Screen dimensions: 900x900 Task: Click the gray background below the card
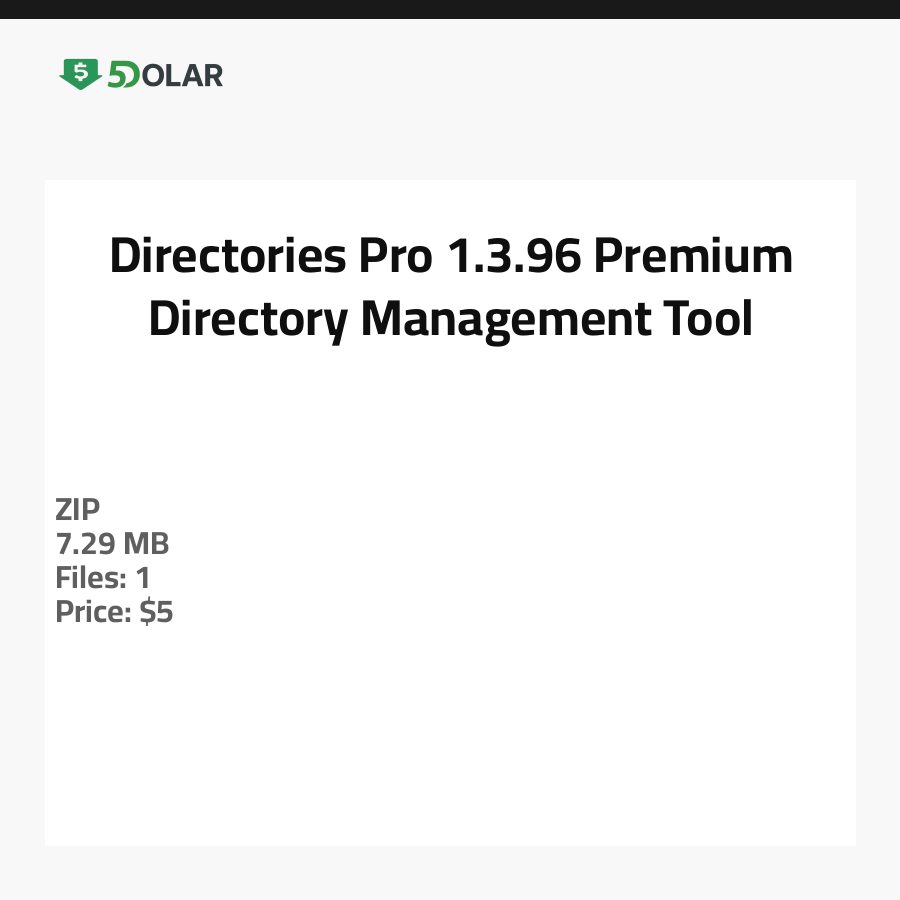(x=450, y=873)
